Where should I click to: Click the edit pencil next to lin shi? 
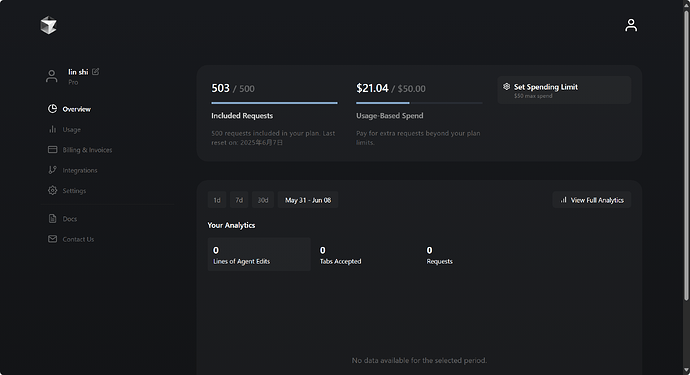pos(95,71)
